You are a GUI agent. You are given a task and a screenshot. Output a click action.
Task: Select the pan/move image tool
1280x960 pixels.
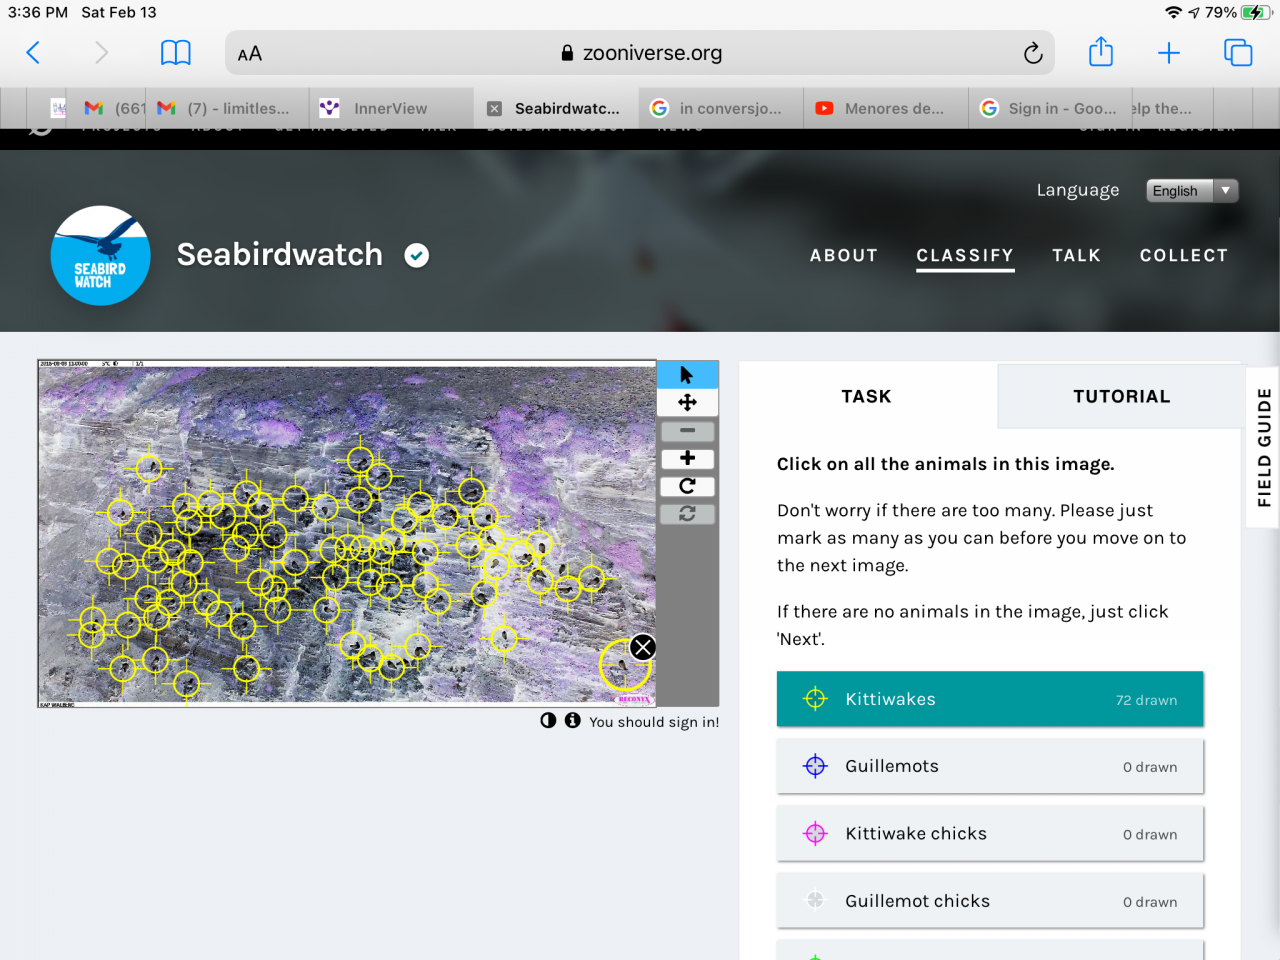coord(687,402)
